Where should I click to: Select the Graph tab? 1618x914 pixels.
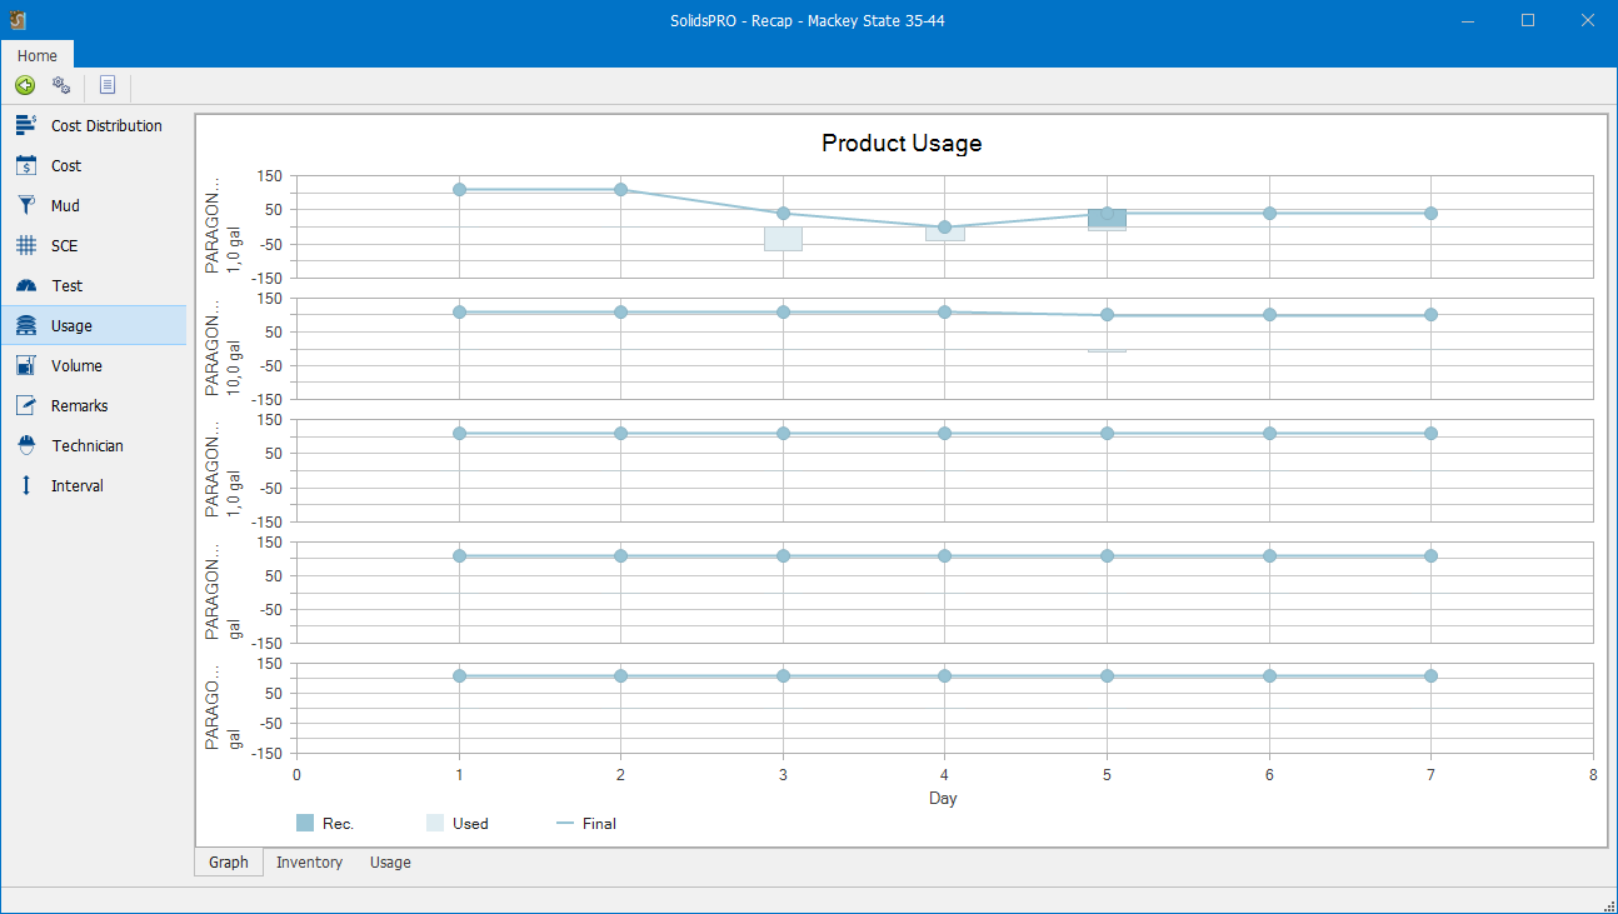click(x=228, y=862)
